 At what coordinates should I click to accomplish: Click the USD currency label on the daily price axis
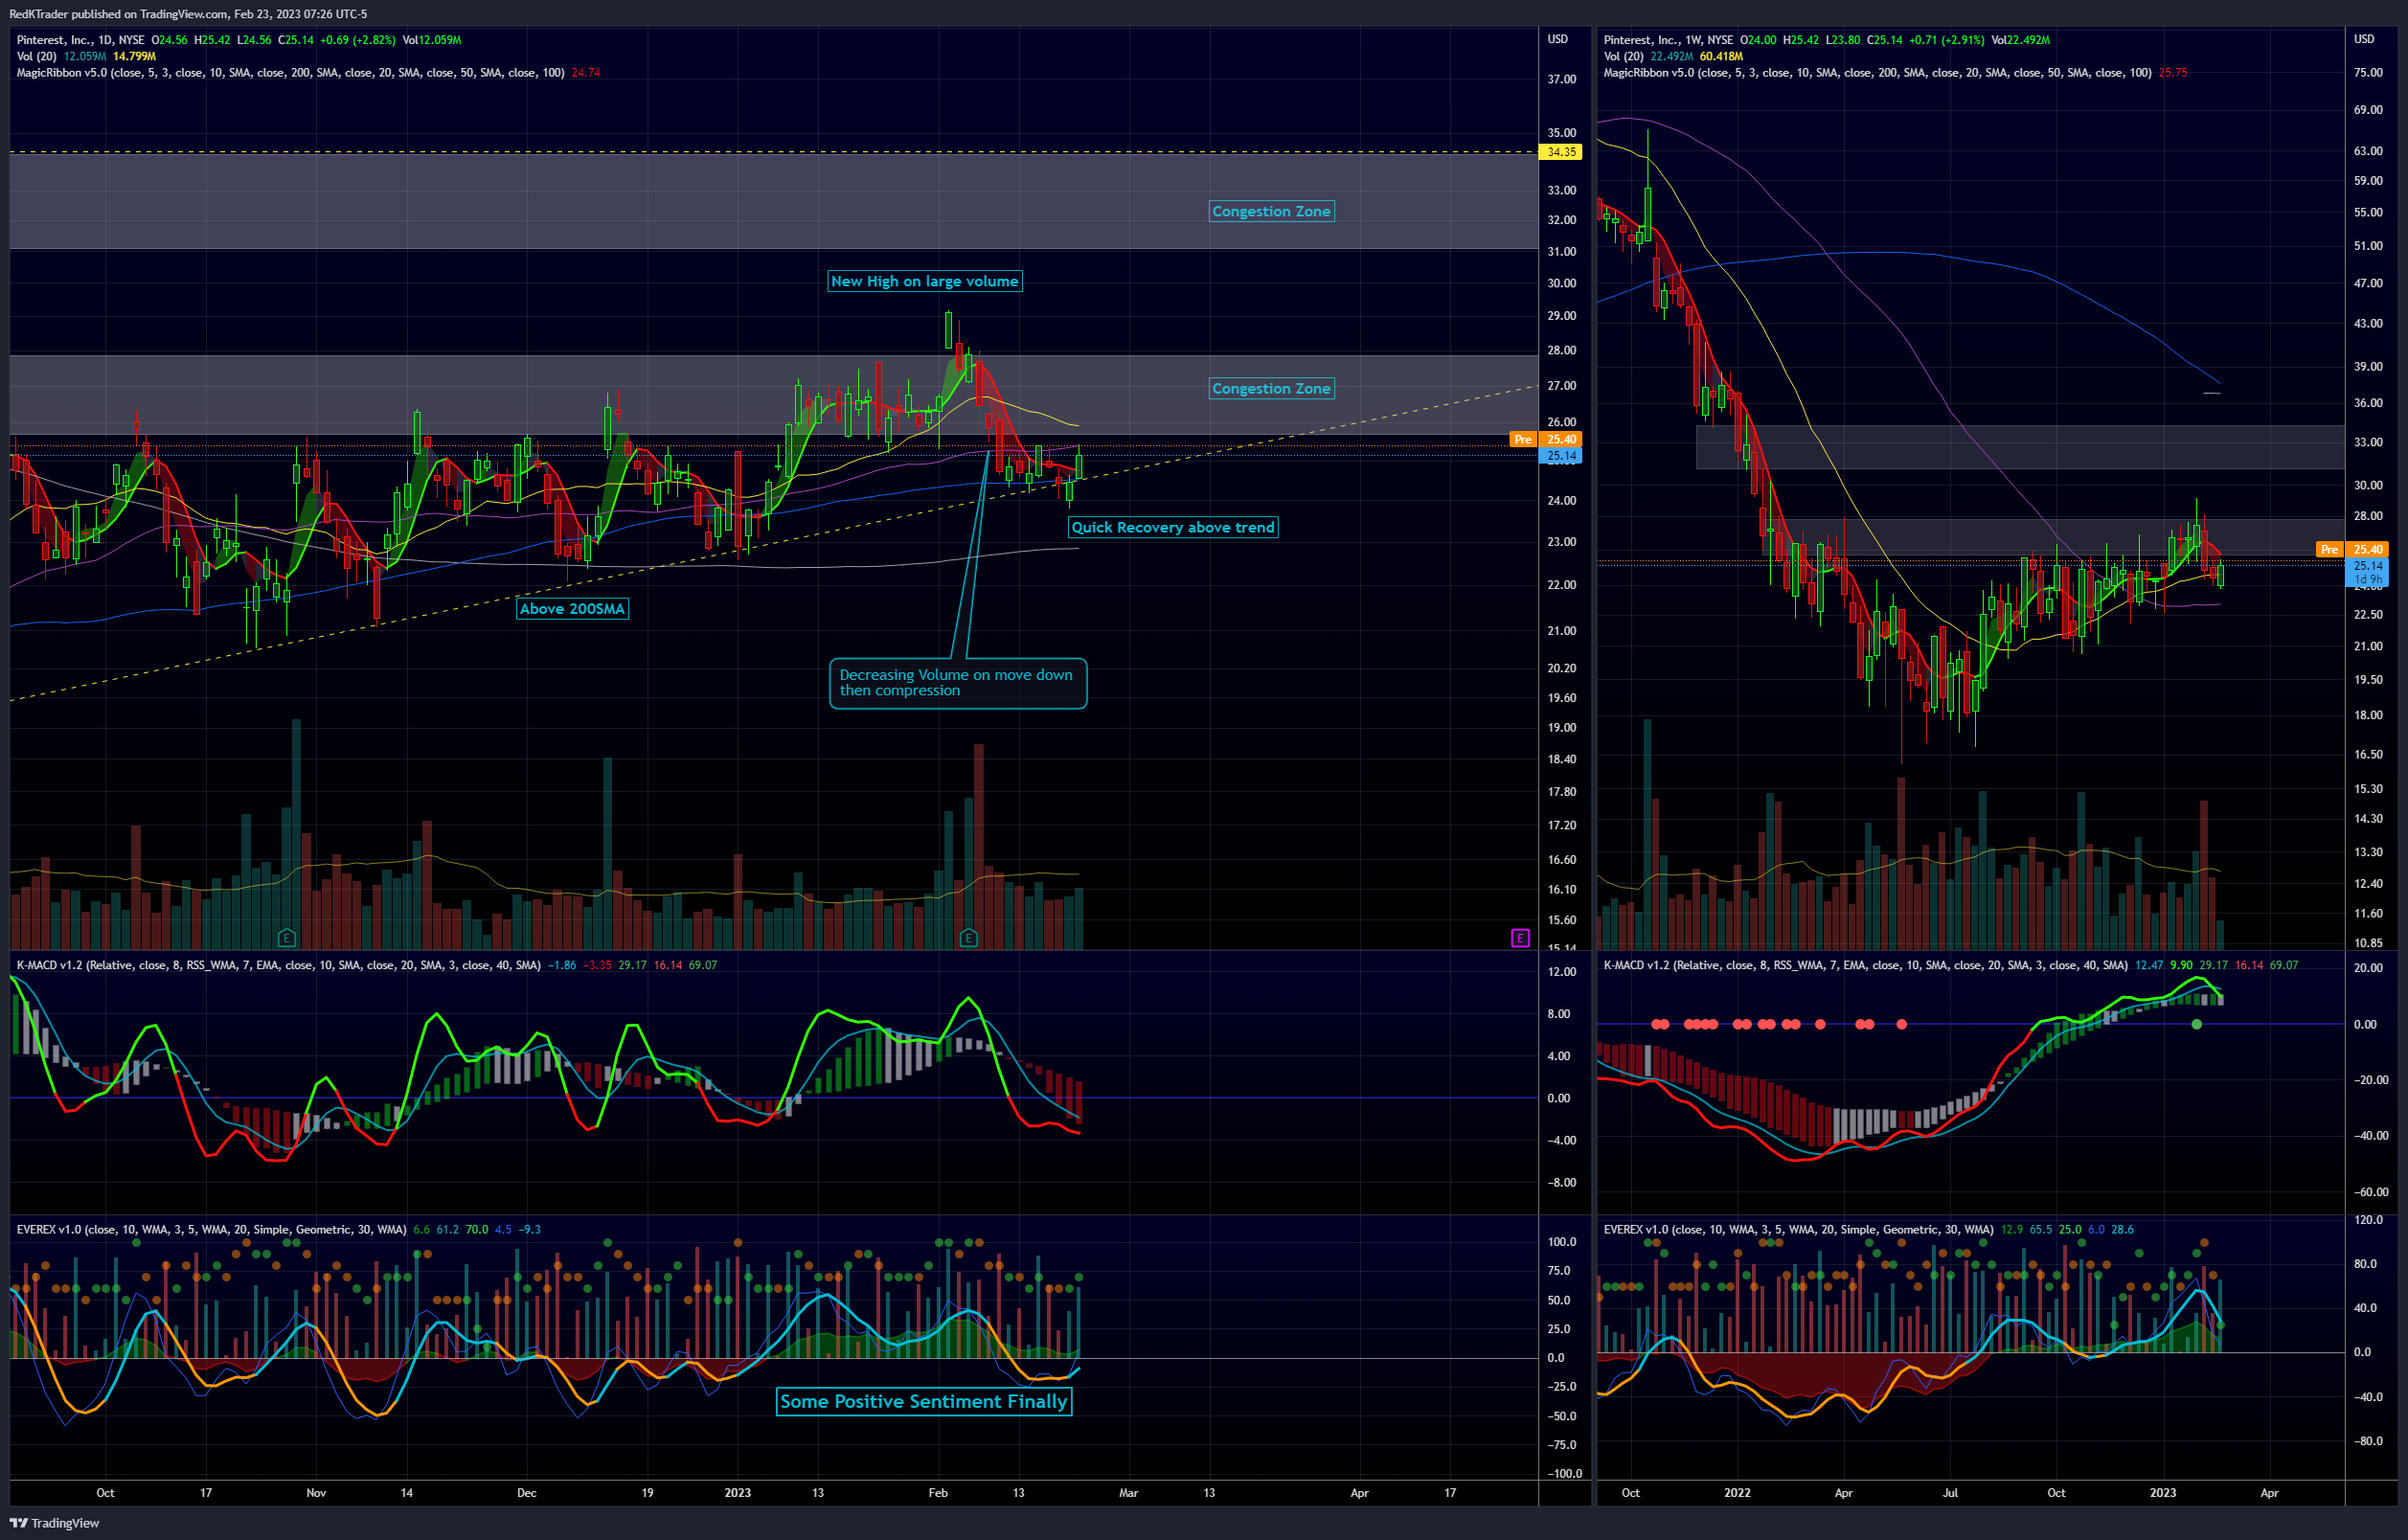point(1558,39)
